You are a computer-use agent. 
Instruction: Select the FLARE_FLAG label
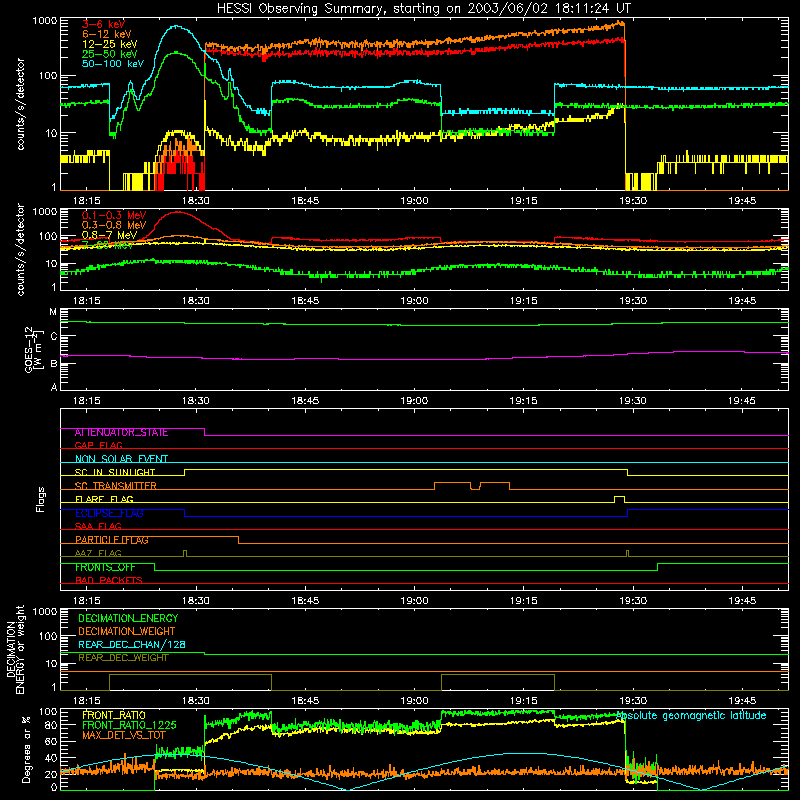pos(104,499)
